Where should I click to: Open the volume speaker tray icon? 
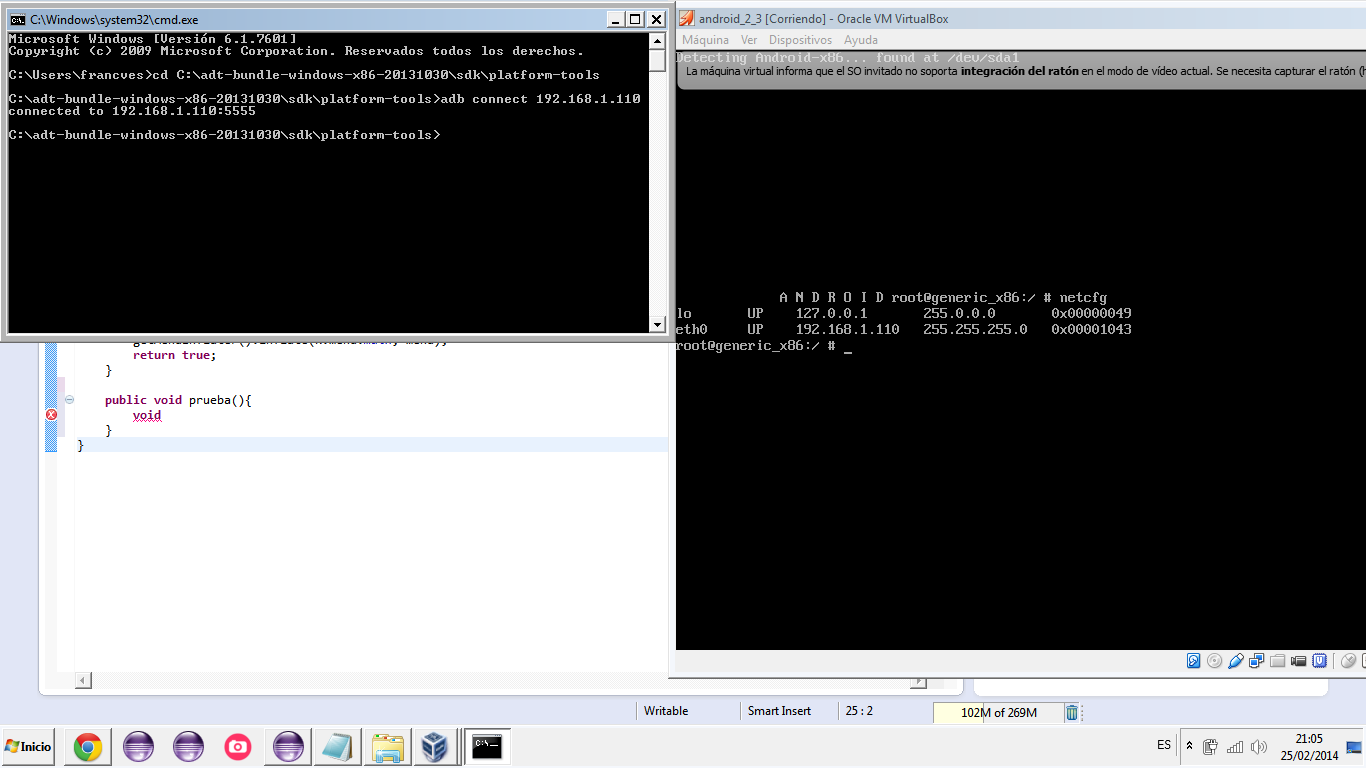click(x=1259, y=746)
